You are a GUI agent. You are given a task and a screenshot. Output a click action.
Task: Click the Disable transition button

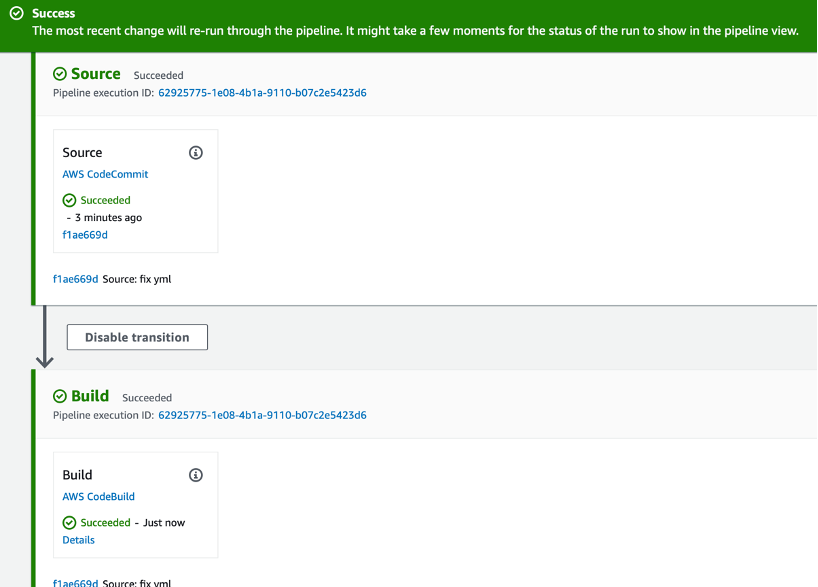pyautogui.click(x=137, y=337)
